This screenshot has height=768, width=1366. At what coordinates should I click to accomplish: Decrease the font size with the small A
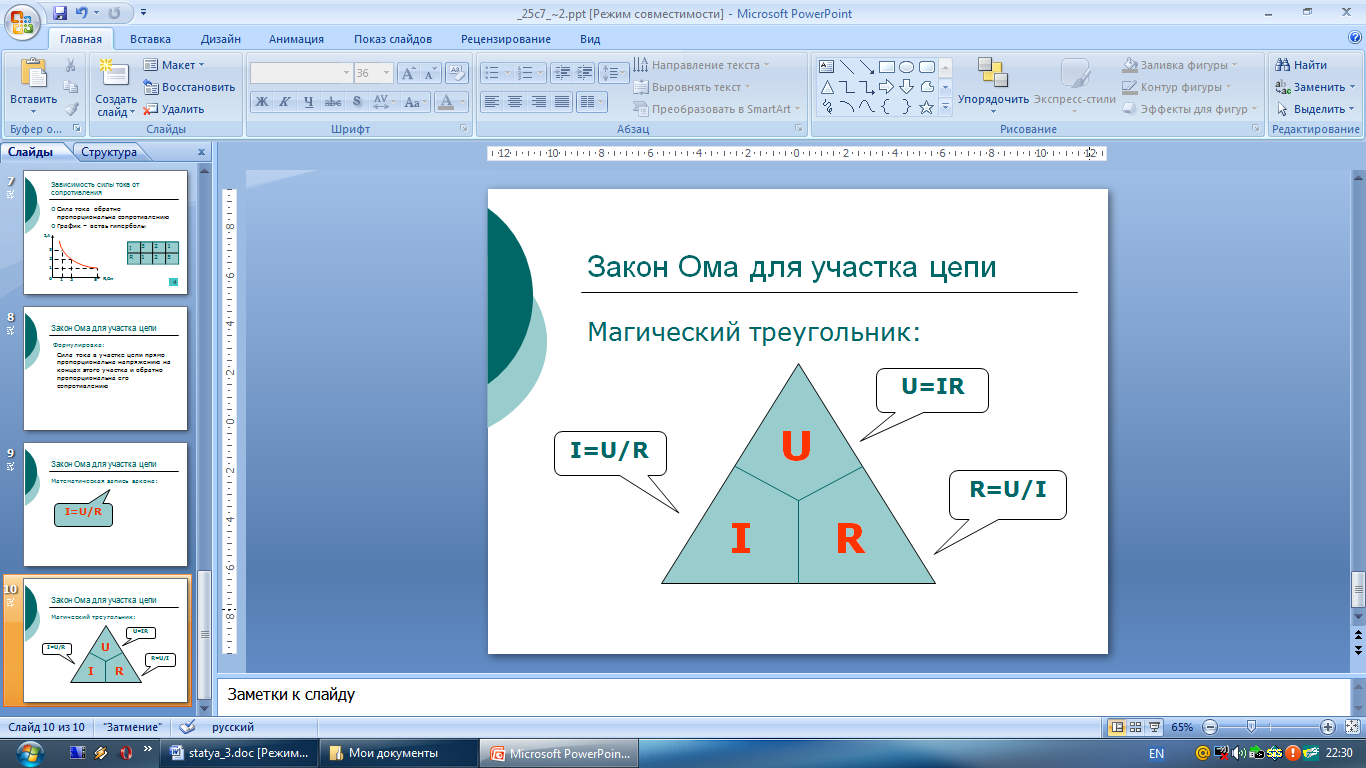pos(430,73)
